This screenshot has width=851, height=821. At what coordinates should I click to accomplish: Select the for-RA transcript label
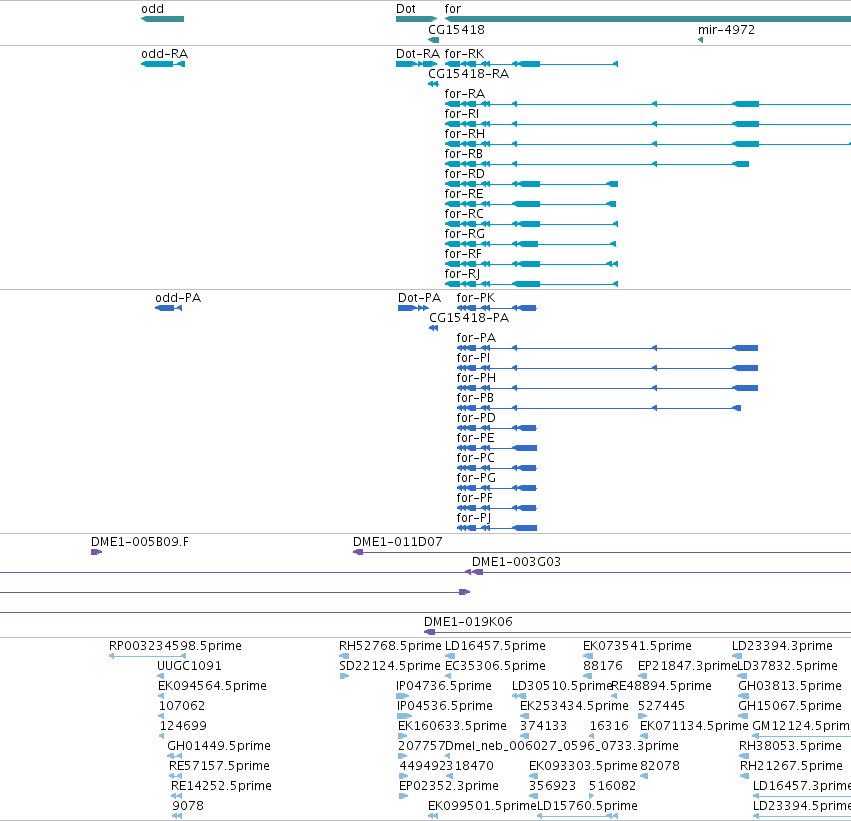pos(465,94)
